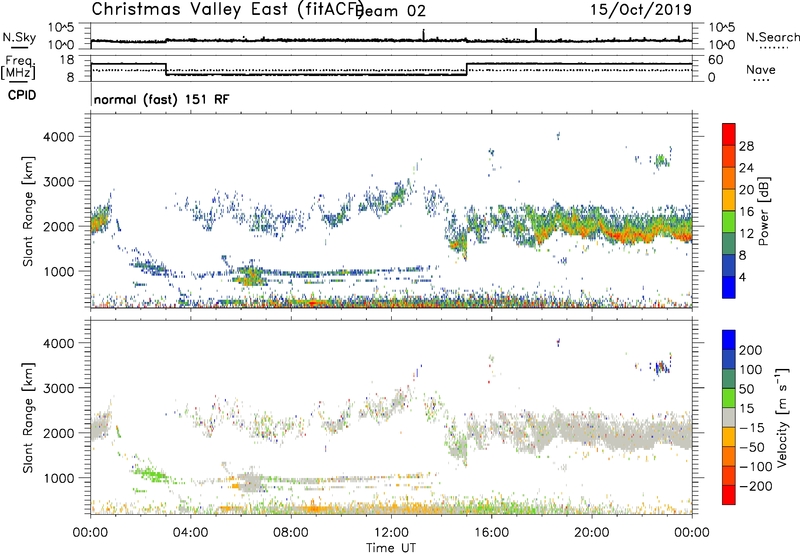
Task: Click the "08:00" time tick label
Action: point(291,533)
